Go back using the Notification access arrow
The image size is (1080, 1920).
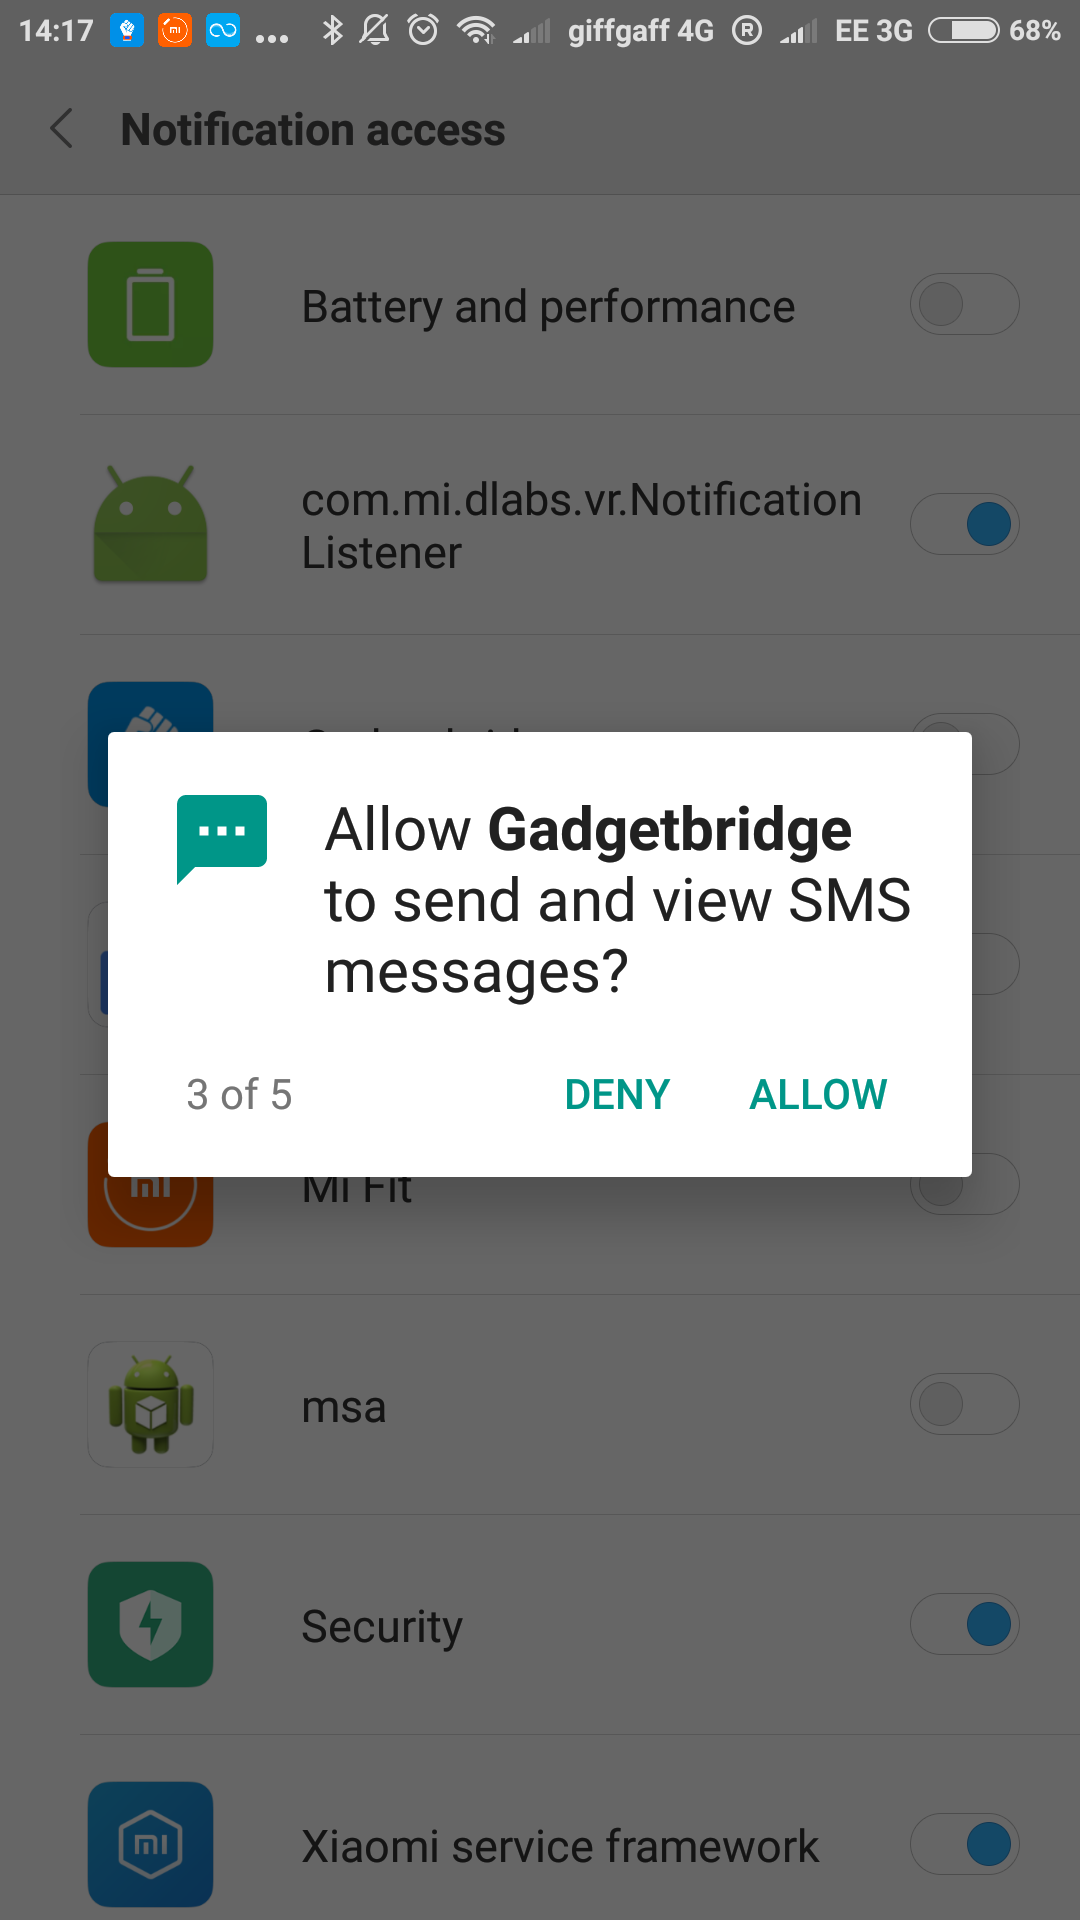click(62, 129)
